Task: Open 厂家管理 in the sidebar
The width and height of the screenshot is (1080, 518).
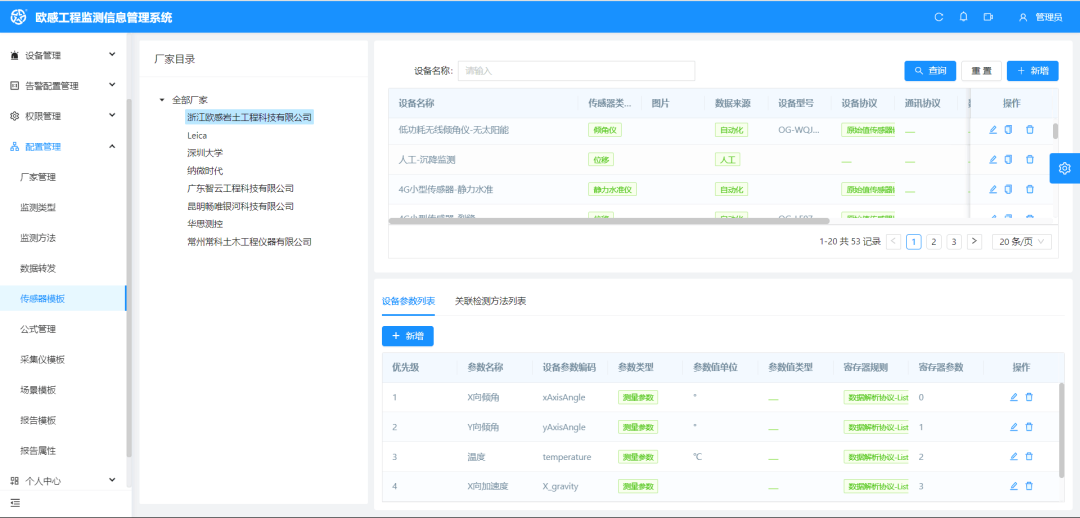Action: point(38,177)
